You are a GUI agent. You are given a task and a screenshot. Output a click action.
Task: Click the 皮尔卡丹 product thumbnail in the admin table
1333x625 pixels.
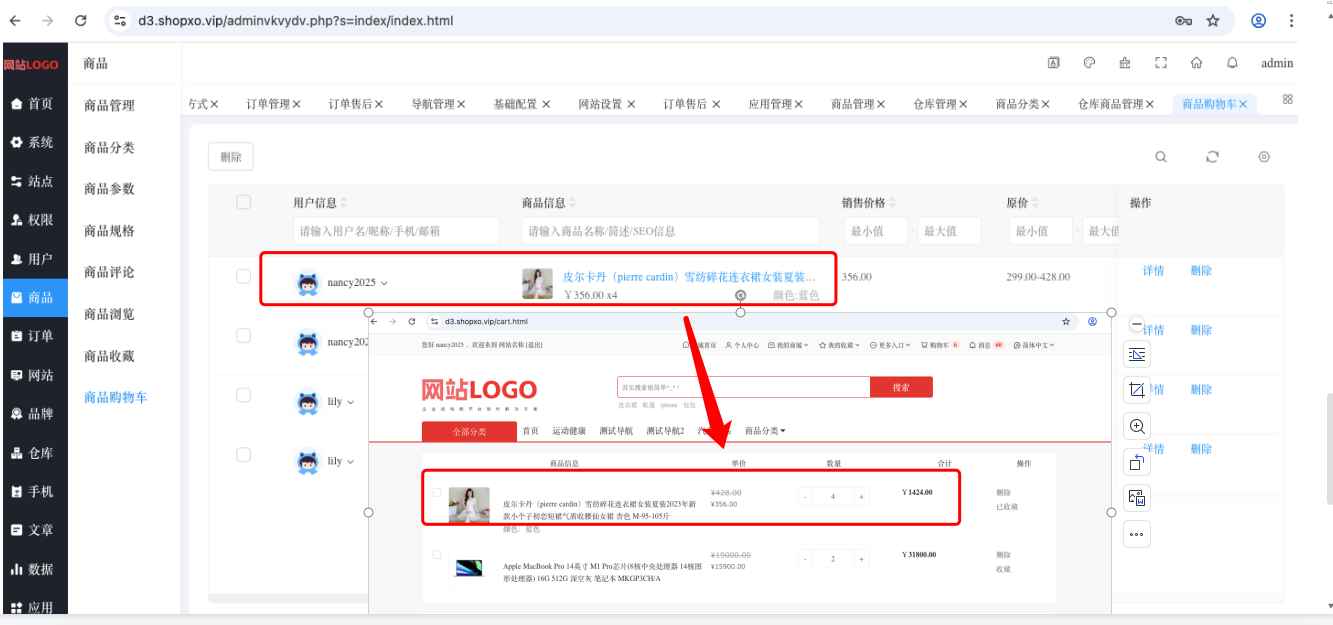(537, 284)
